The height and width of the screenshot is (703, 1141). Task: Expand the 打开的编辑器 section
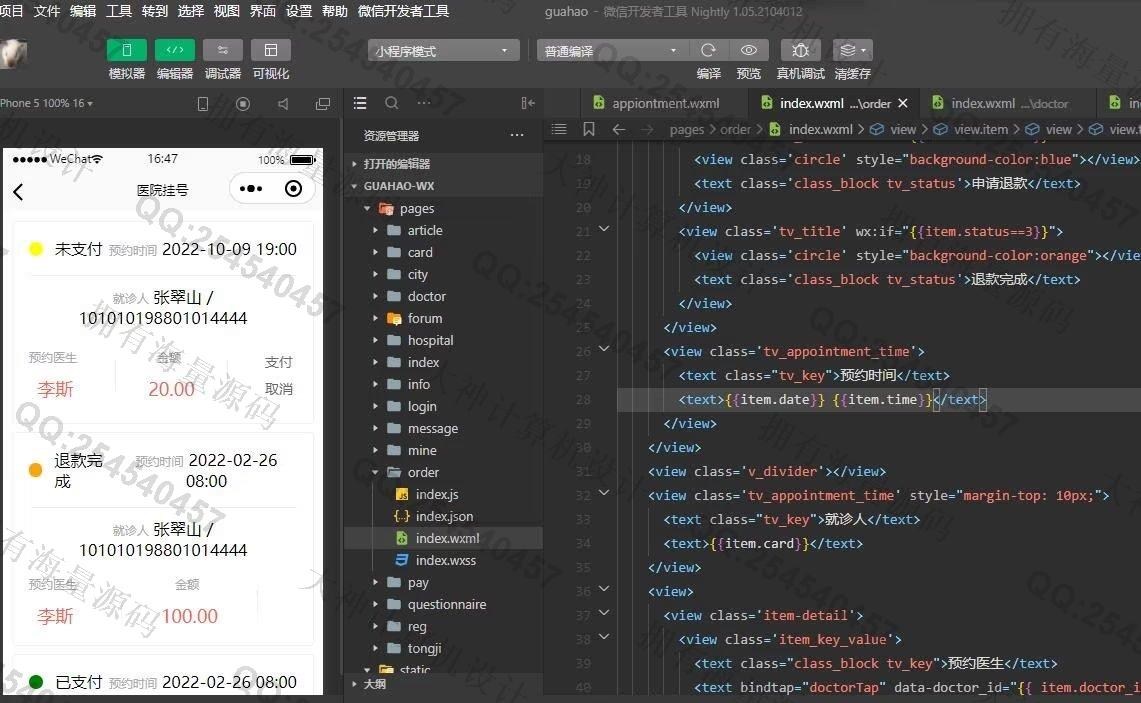(x=444, y=164)
